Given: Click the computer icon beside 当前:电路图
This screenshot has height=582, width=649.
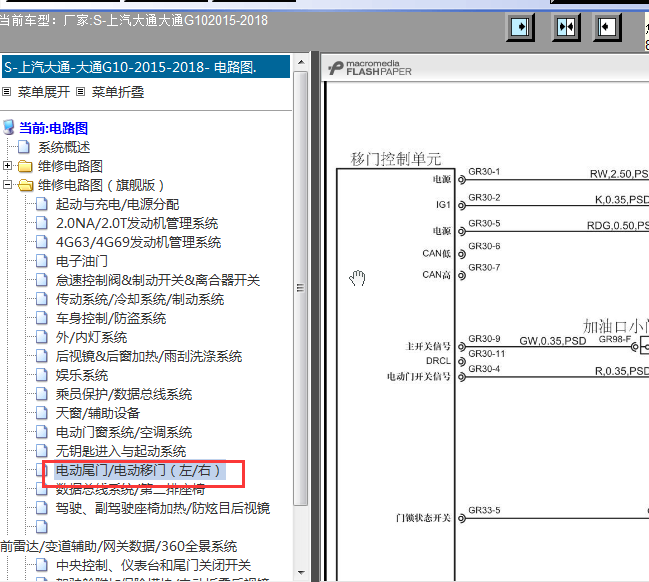Looking at the screenshot, I should click(x=8, y=127).
